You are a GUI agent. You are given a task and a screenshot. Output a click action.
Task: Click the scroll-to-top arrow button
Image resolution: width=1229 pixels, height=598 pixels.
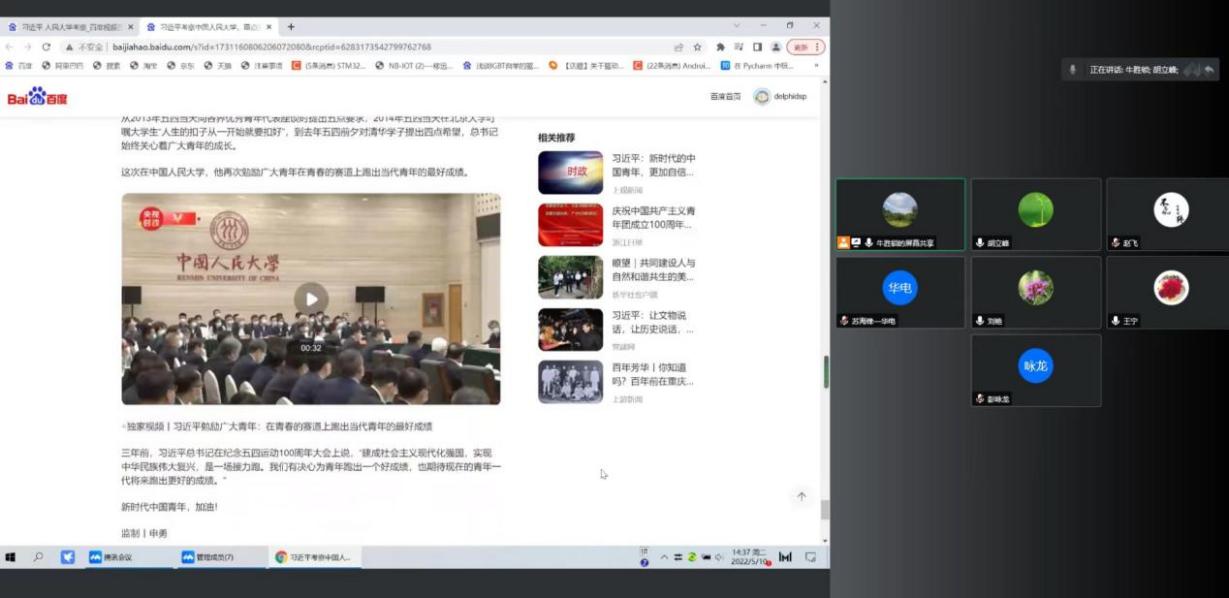[801, 496]
